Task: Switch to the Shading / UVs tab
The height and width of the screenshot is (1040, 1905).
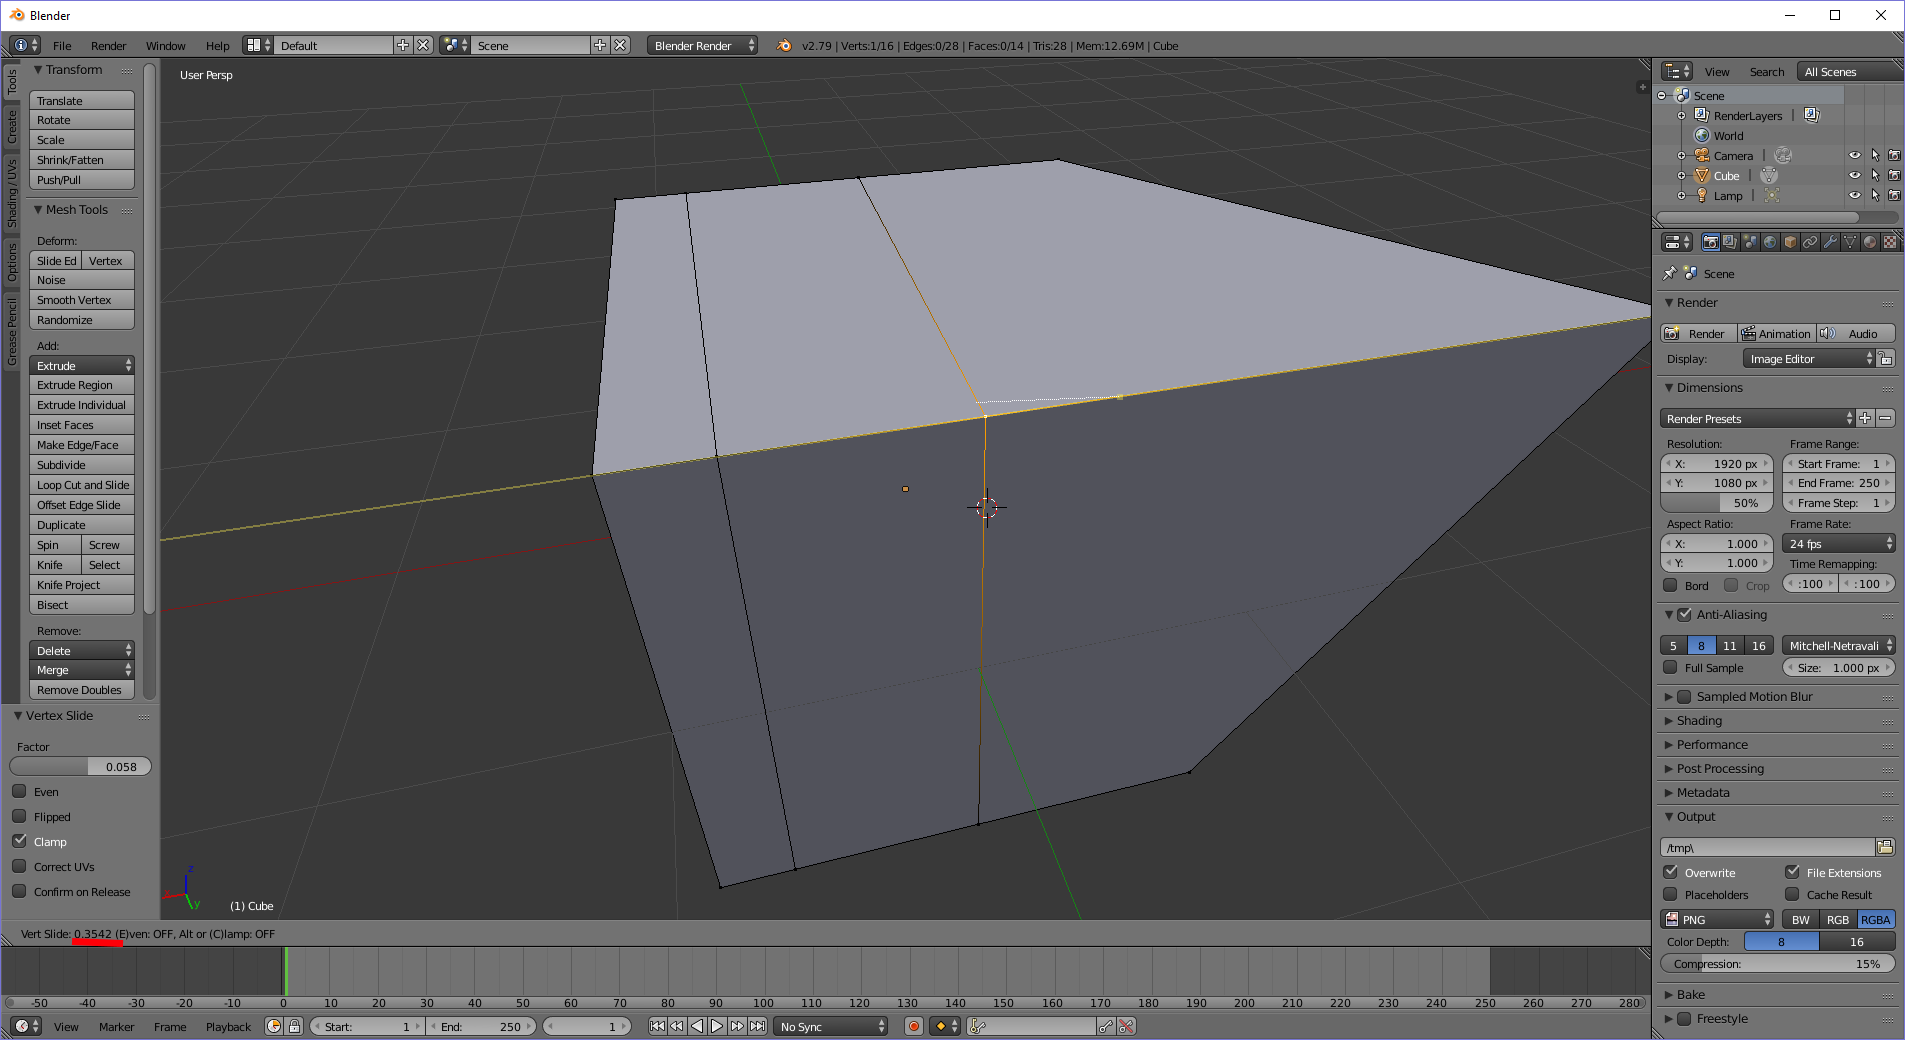Action: [x=12, y=192]
